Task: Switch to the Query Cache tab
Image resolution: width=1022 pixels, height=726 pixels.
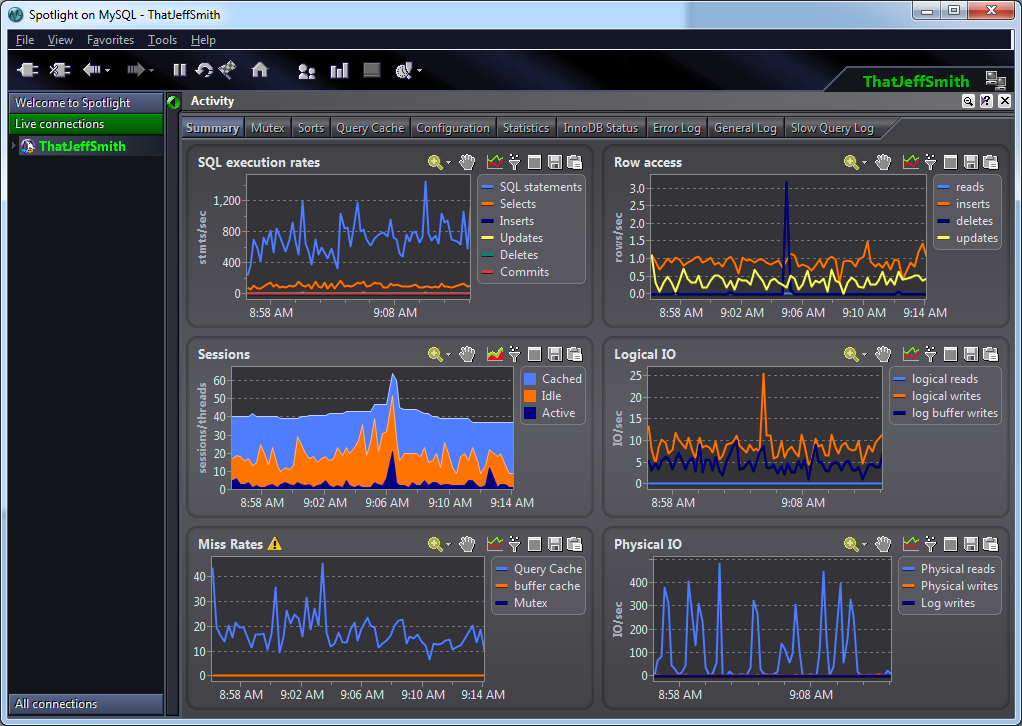Action: pyautogui.click(x=370, y=128)
